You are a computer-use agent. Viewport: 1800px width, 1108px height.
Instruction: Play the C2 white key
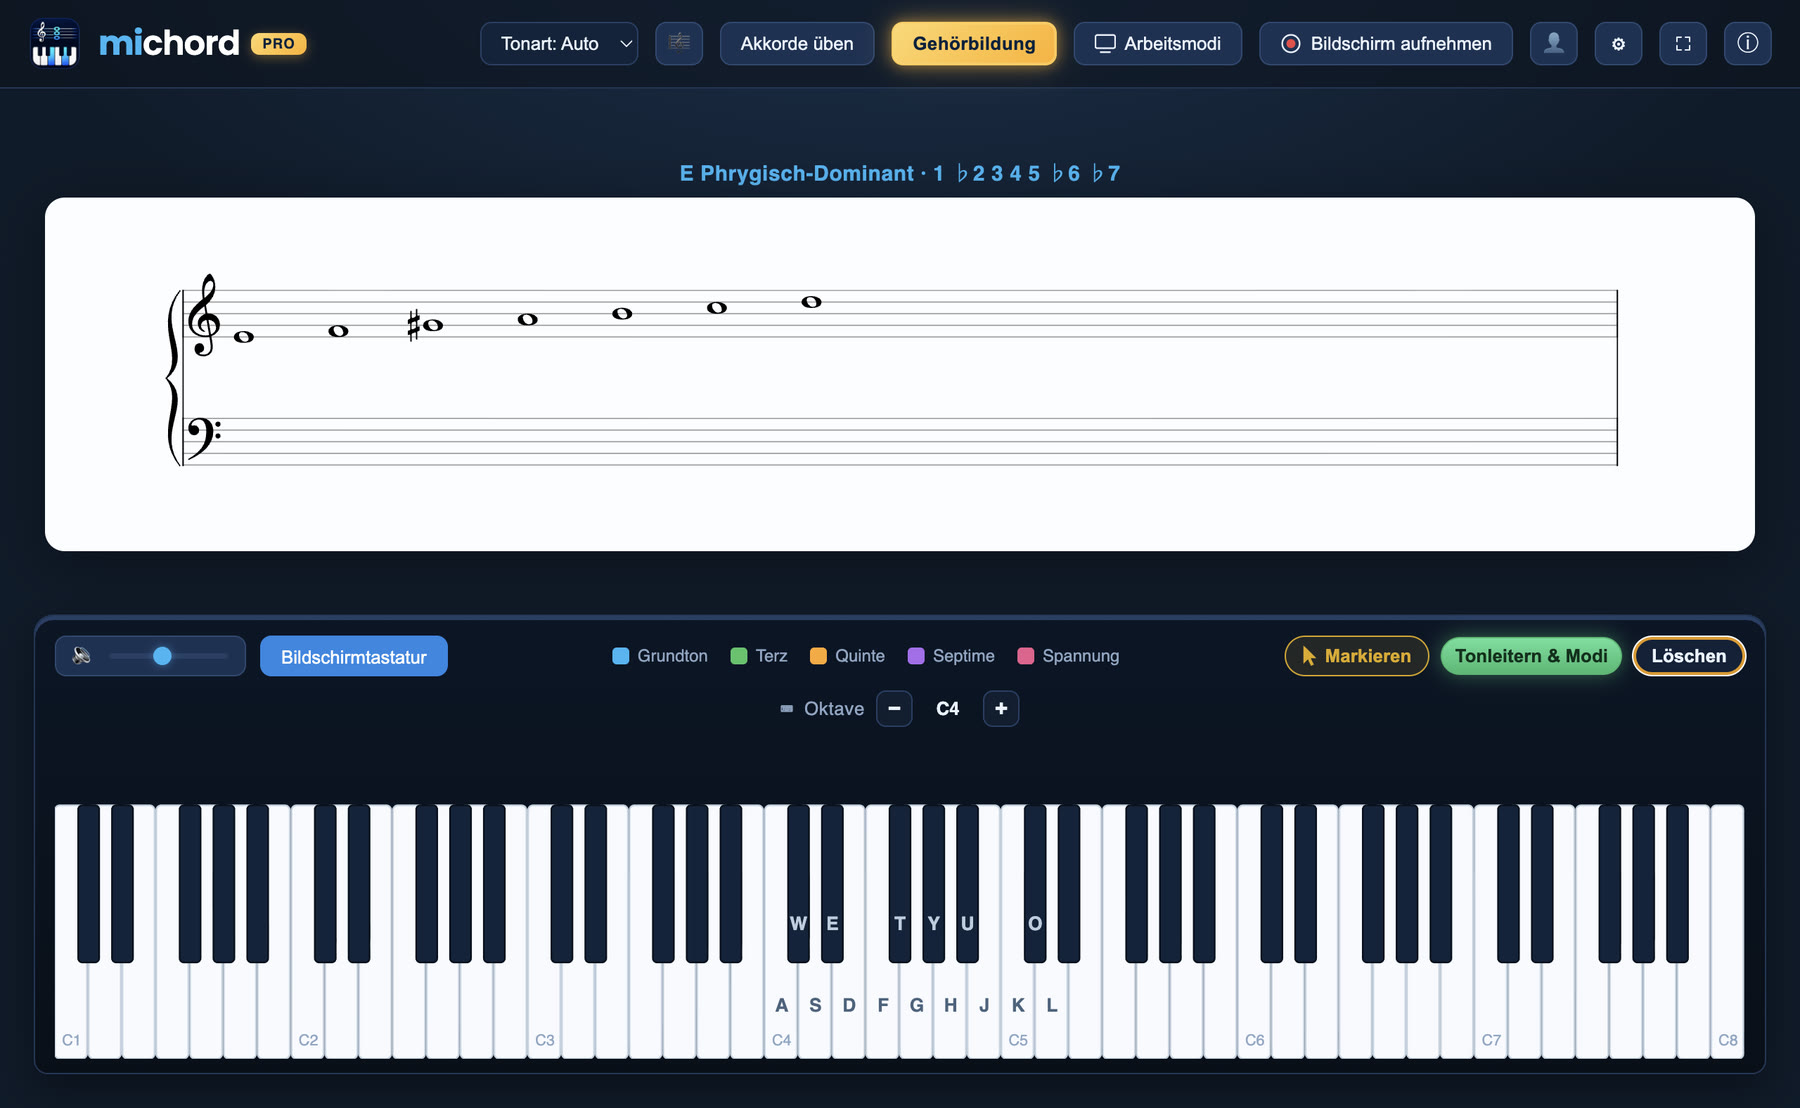click(308, 1010)
